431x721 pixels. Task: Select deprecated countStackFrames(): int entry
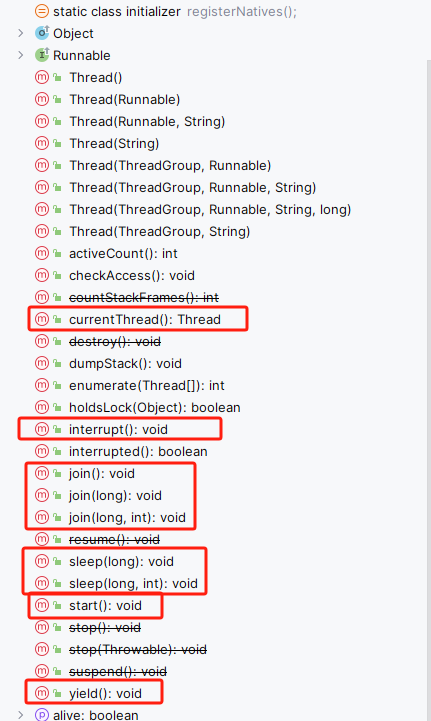144,298
